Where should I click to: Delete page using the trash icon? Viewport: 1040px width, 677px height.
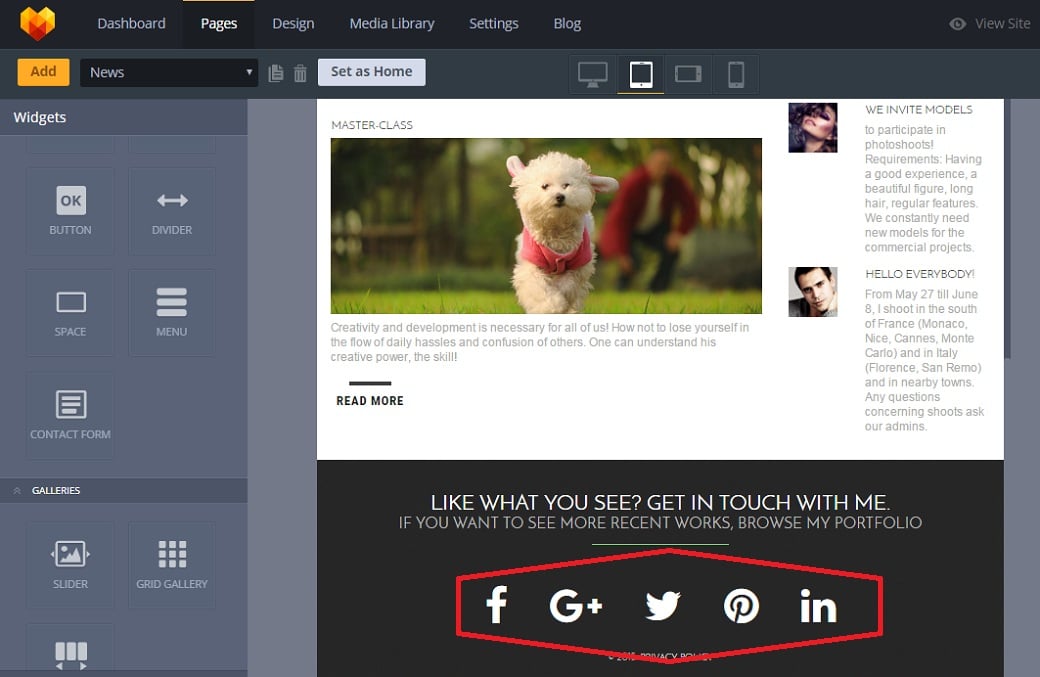pos(300,73)
